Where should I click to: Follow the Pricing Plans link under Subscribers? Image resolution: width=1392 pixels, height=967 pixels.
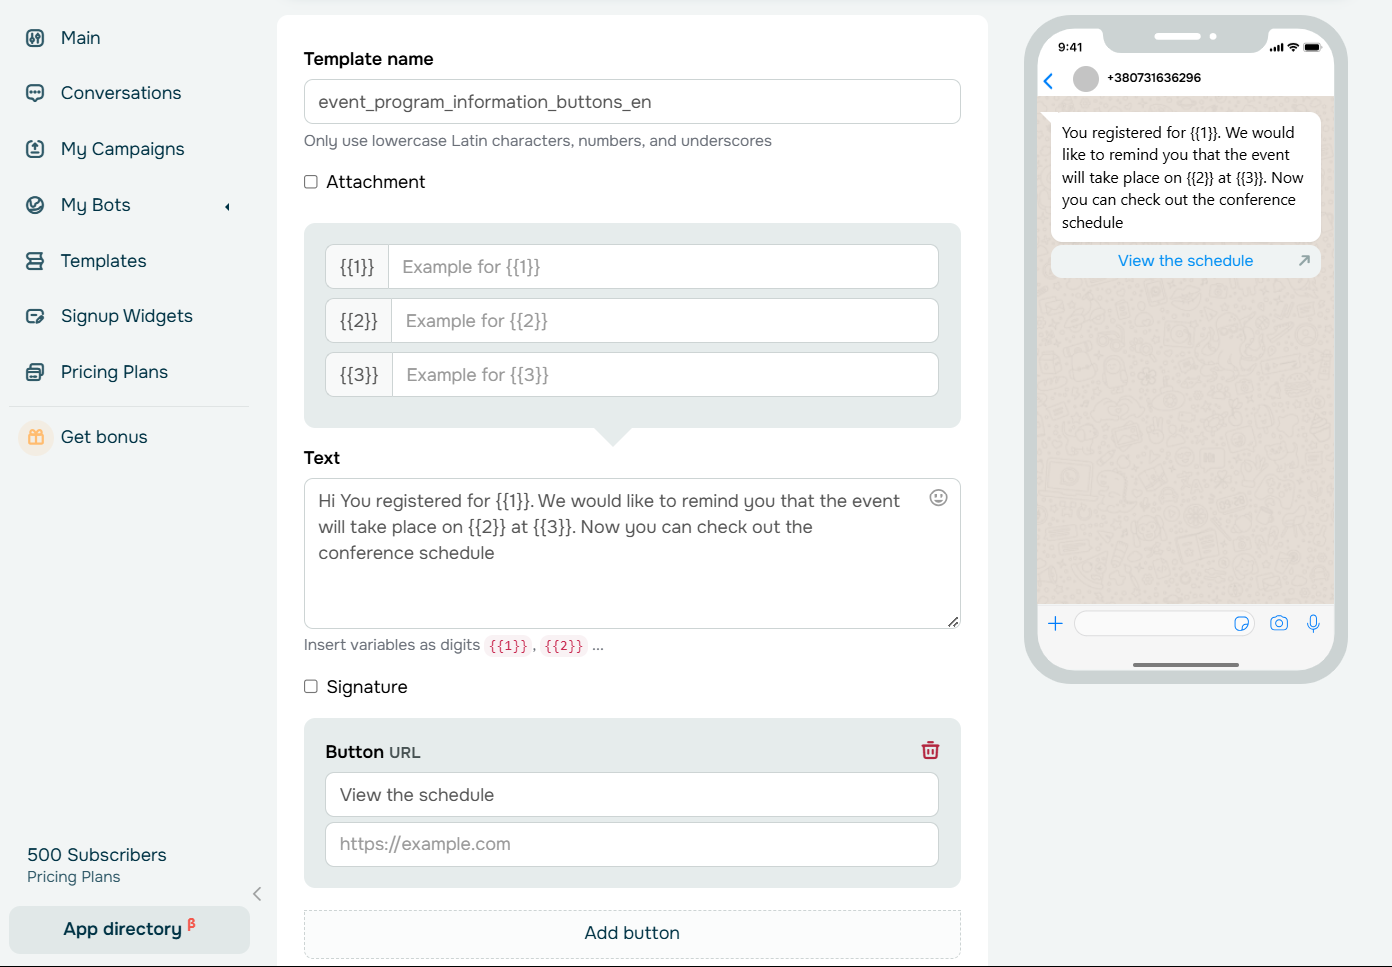tap(73, 877)
